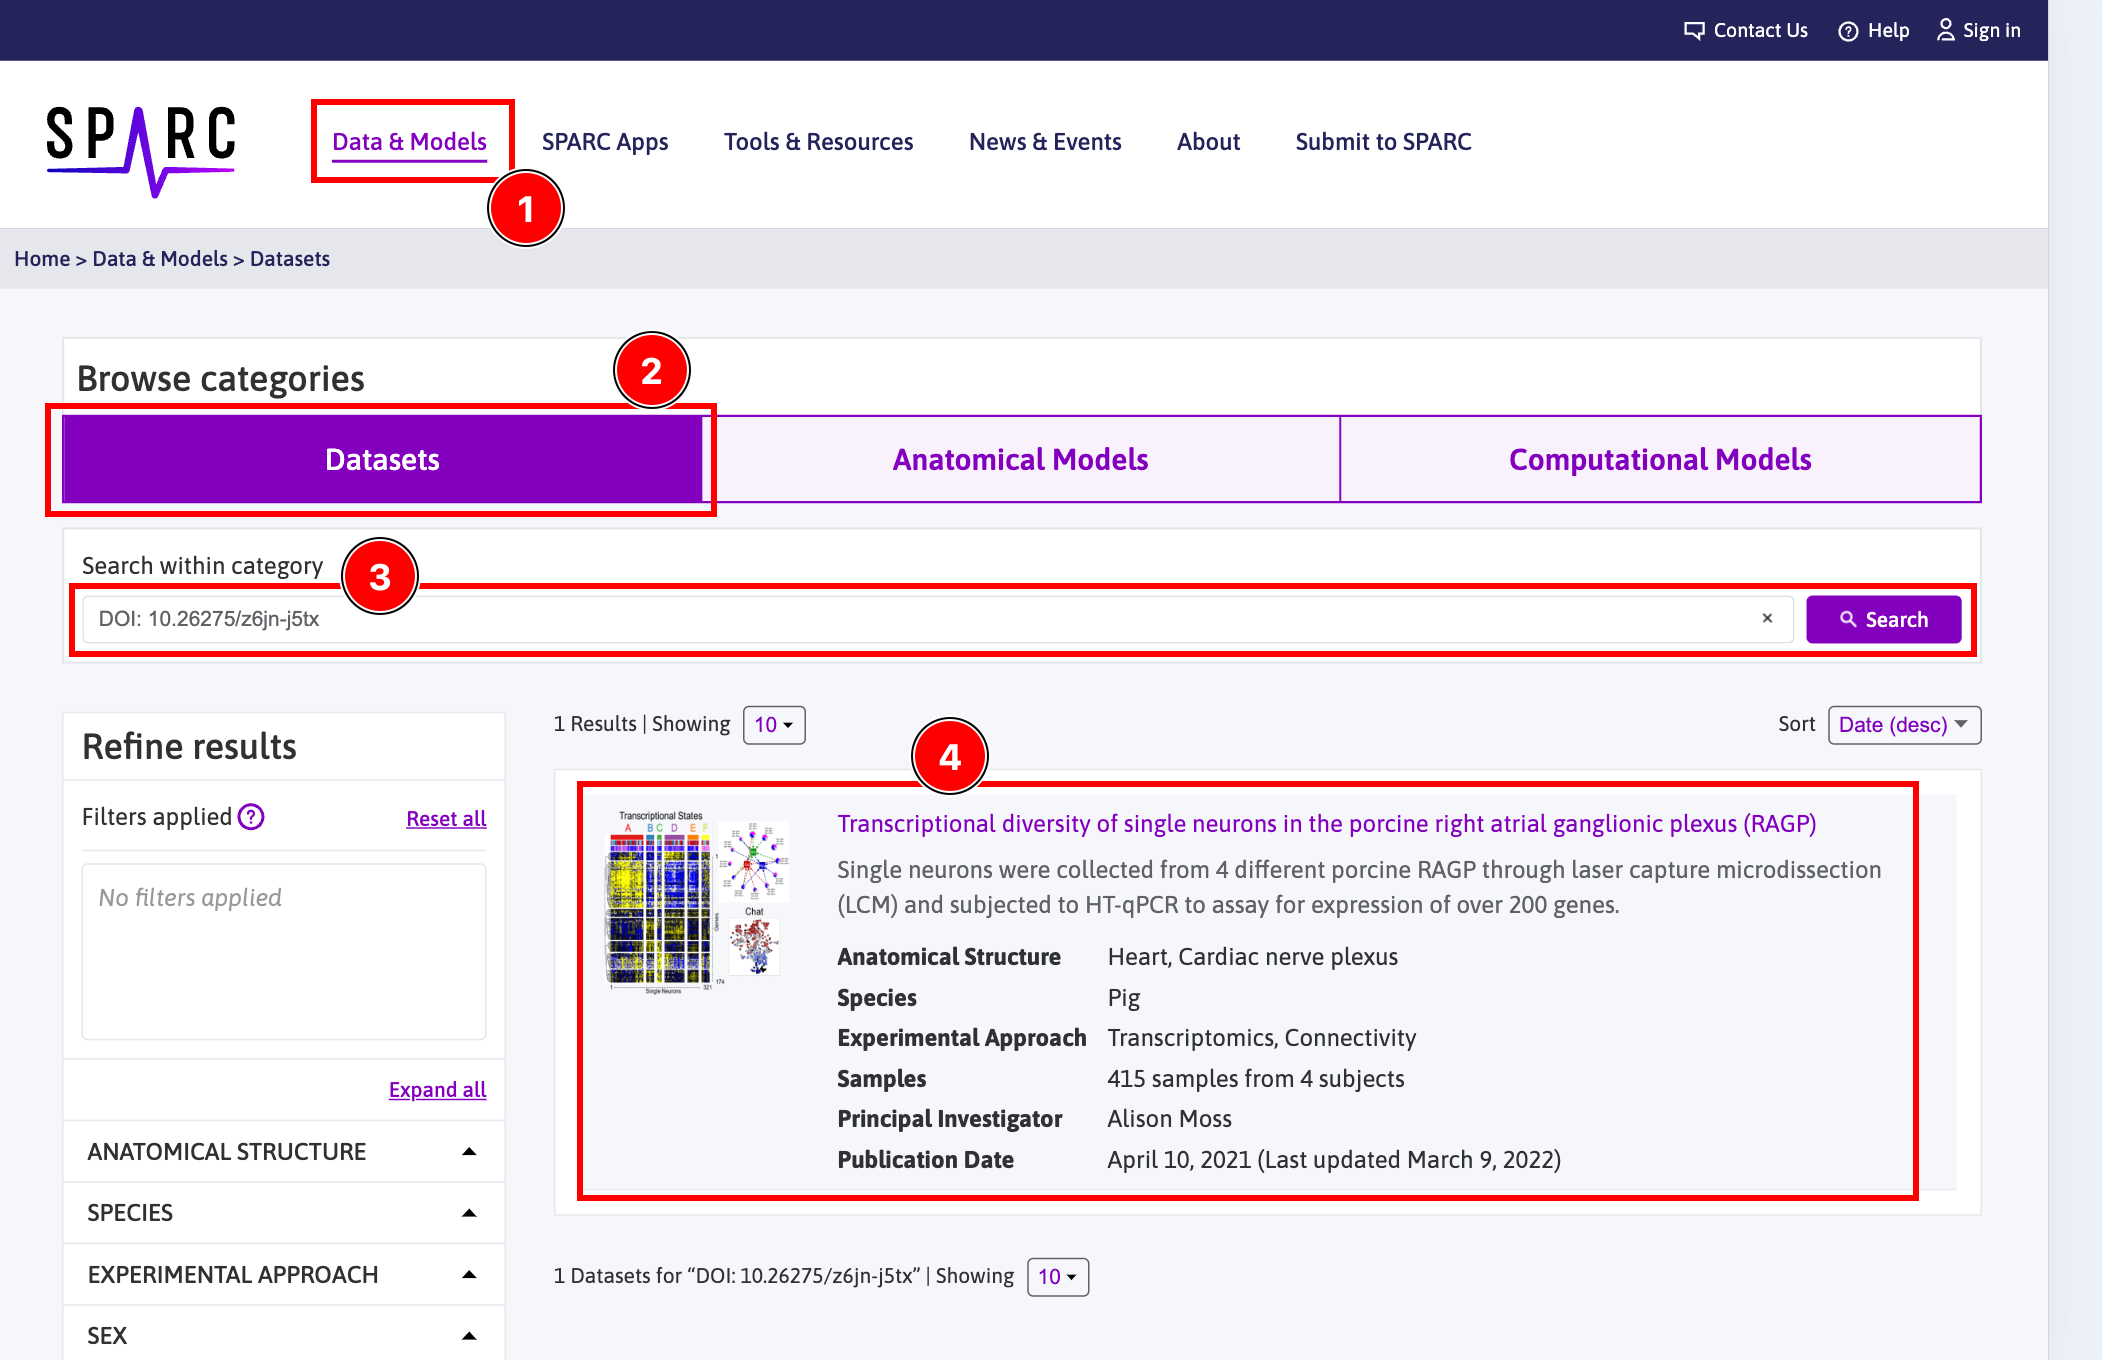Click the SPARC logo

click(x=141, y=150)
